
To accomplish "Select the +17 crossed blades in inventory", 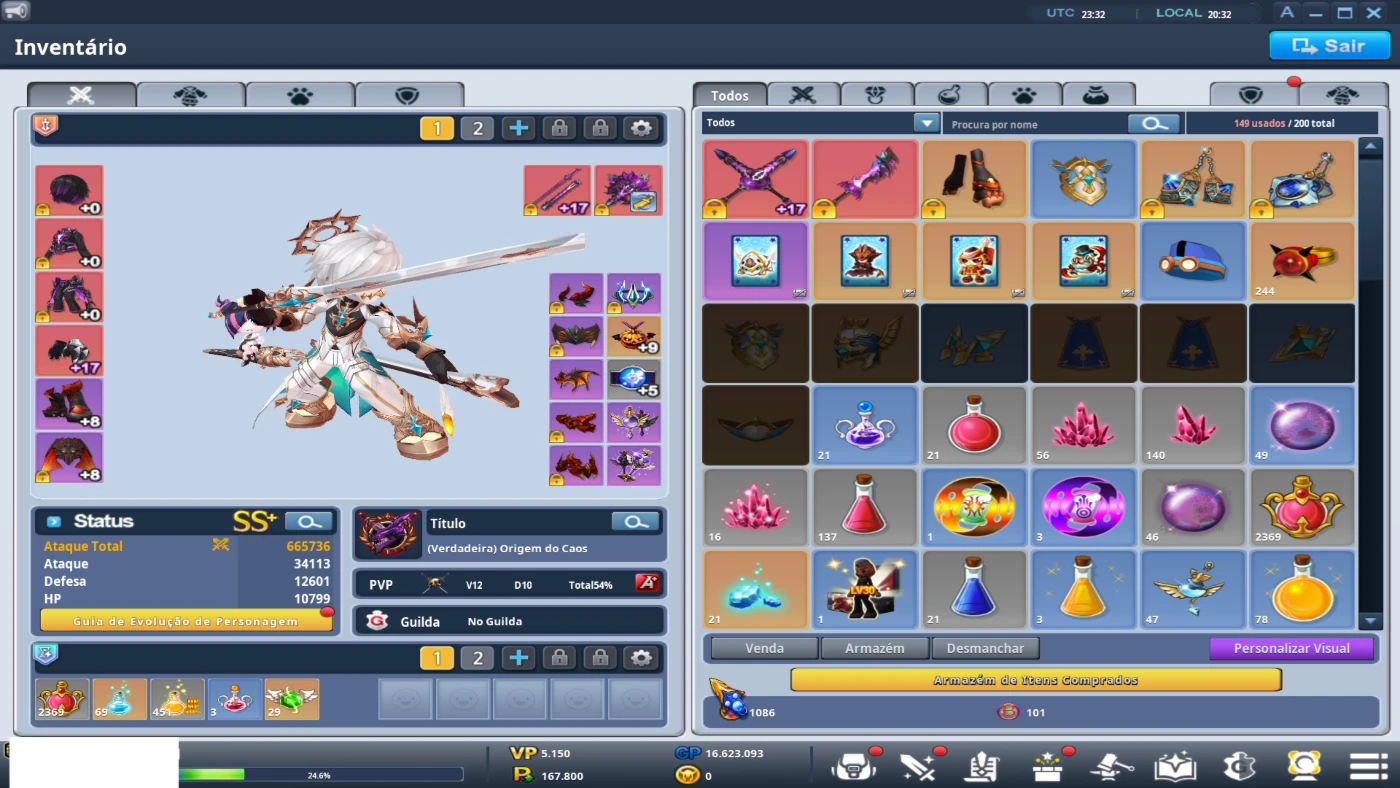I will click(755, 179).
